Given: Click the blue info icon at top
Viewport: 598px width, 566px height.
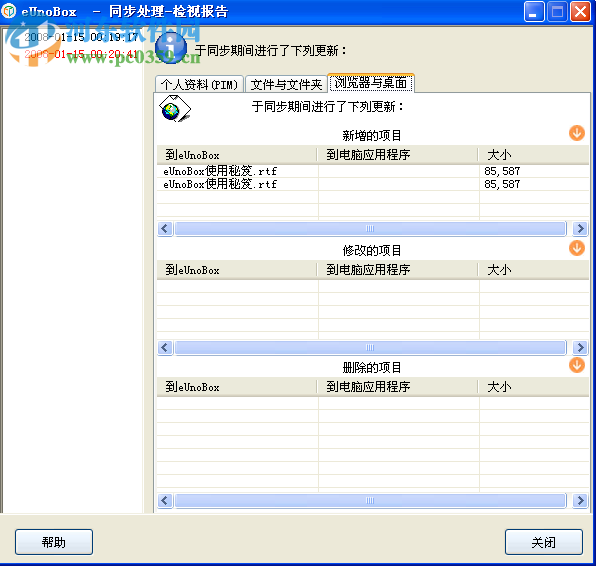Looking at the screenshot, I should coord(171,48).
